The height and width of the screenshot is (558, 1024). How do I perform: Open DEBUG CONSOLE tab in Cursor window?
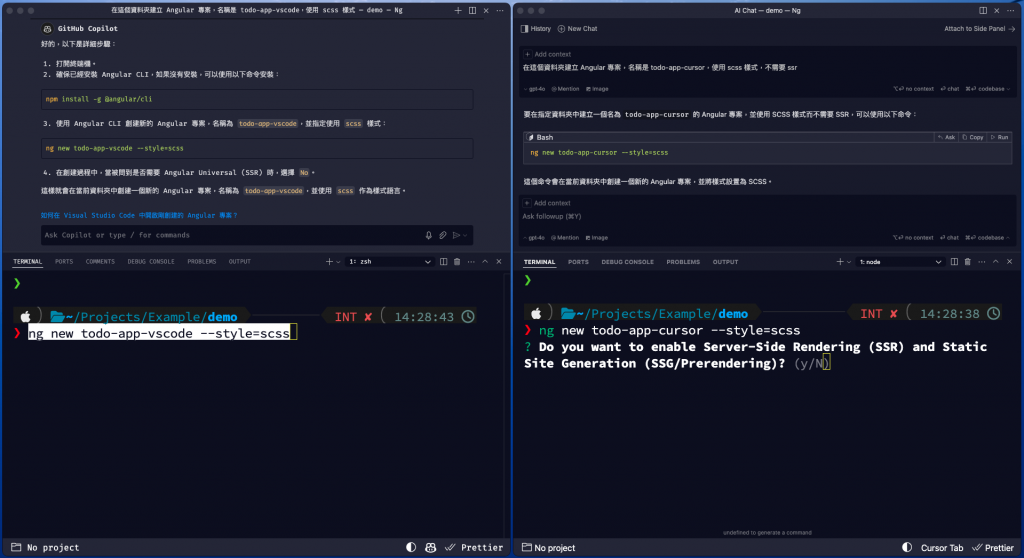point(628,262)
